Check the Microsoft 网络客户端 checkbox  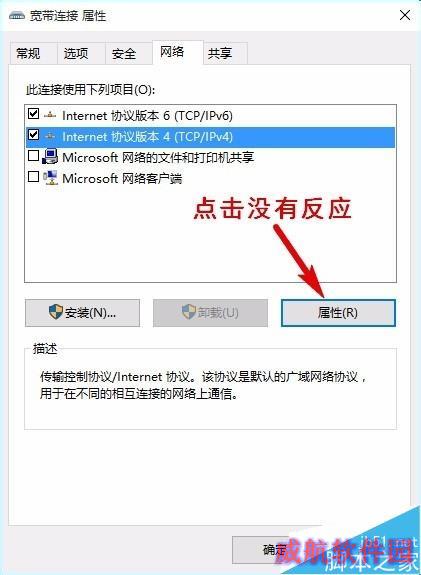(33, 177)
